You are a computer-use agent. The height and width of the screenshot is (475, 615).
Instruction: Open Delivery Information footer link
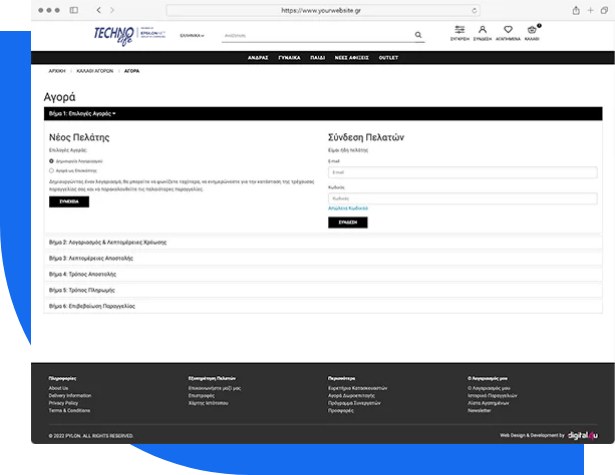coord(70,395)
